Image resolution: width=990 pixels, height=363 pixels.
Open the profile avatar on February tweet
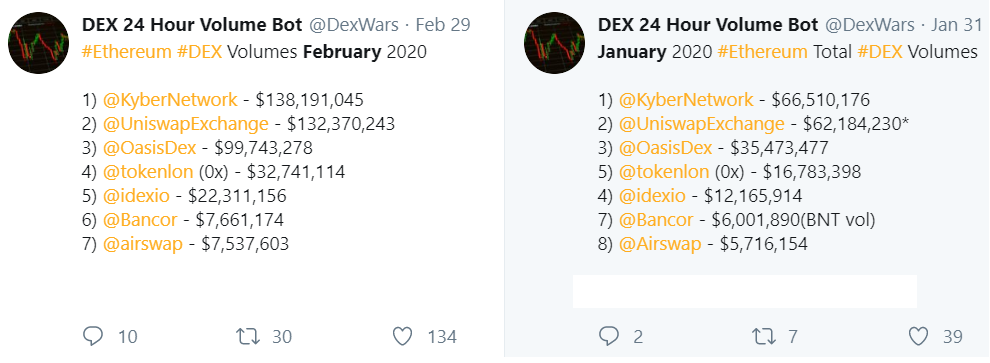39,43
